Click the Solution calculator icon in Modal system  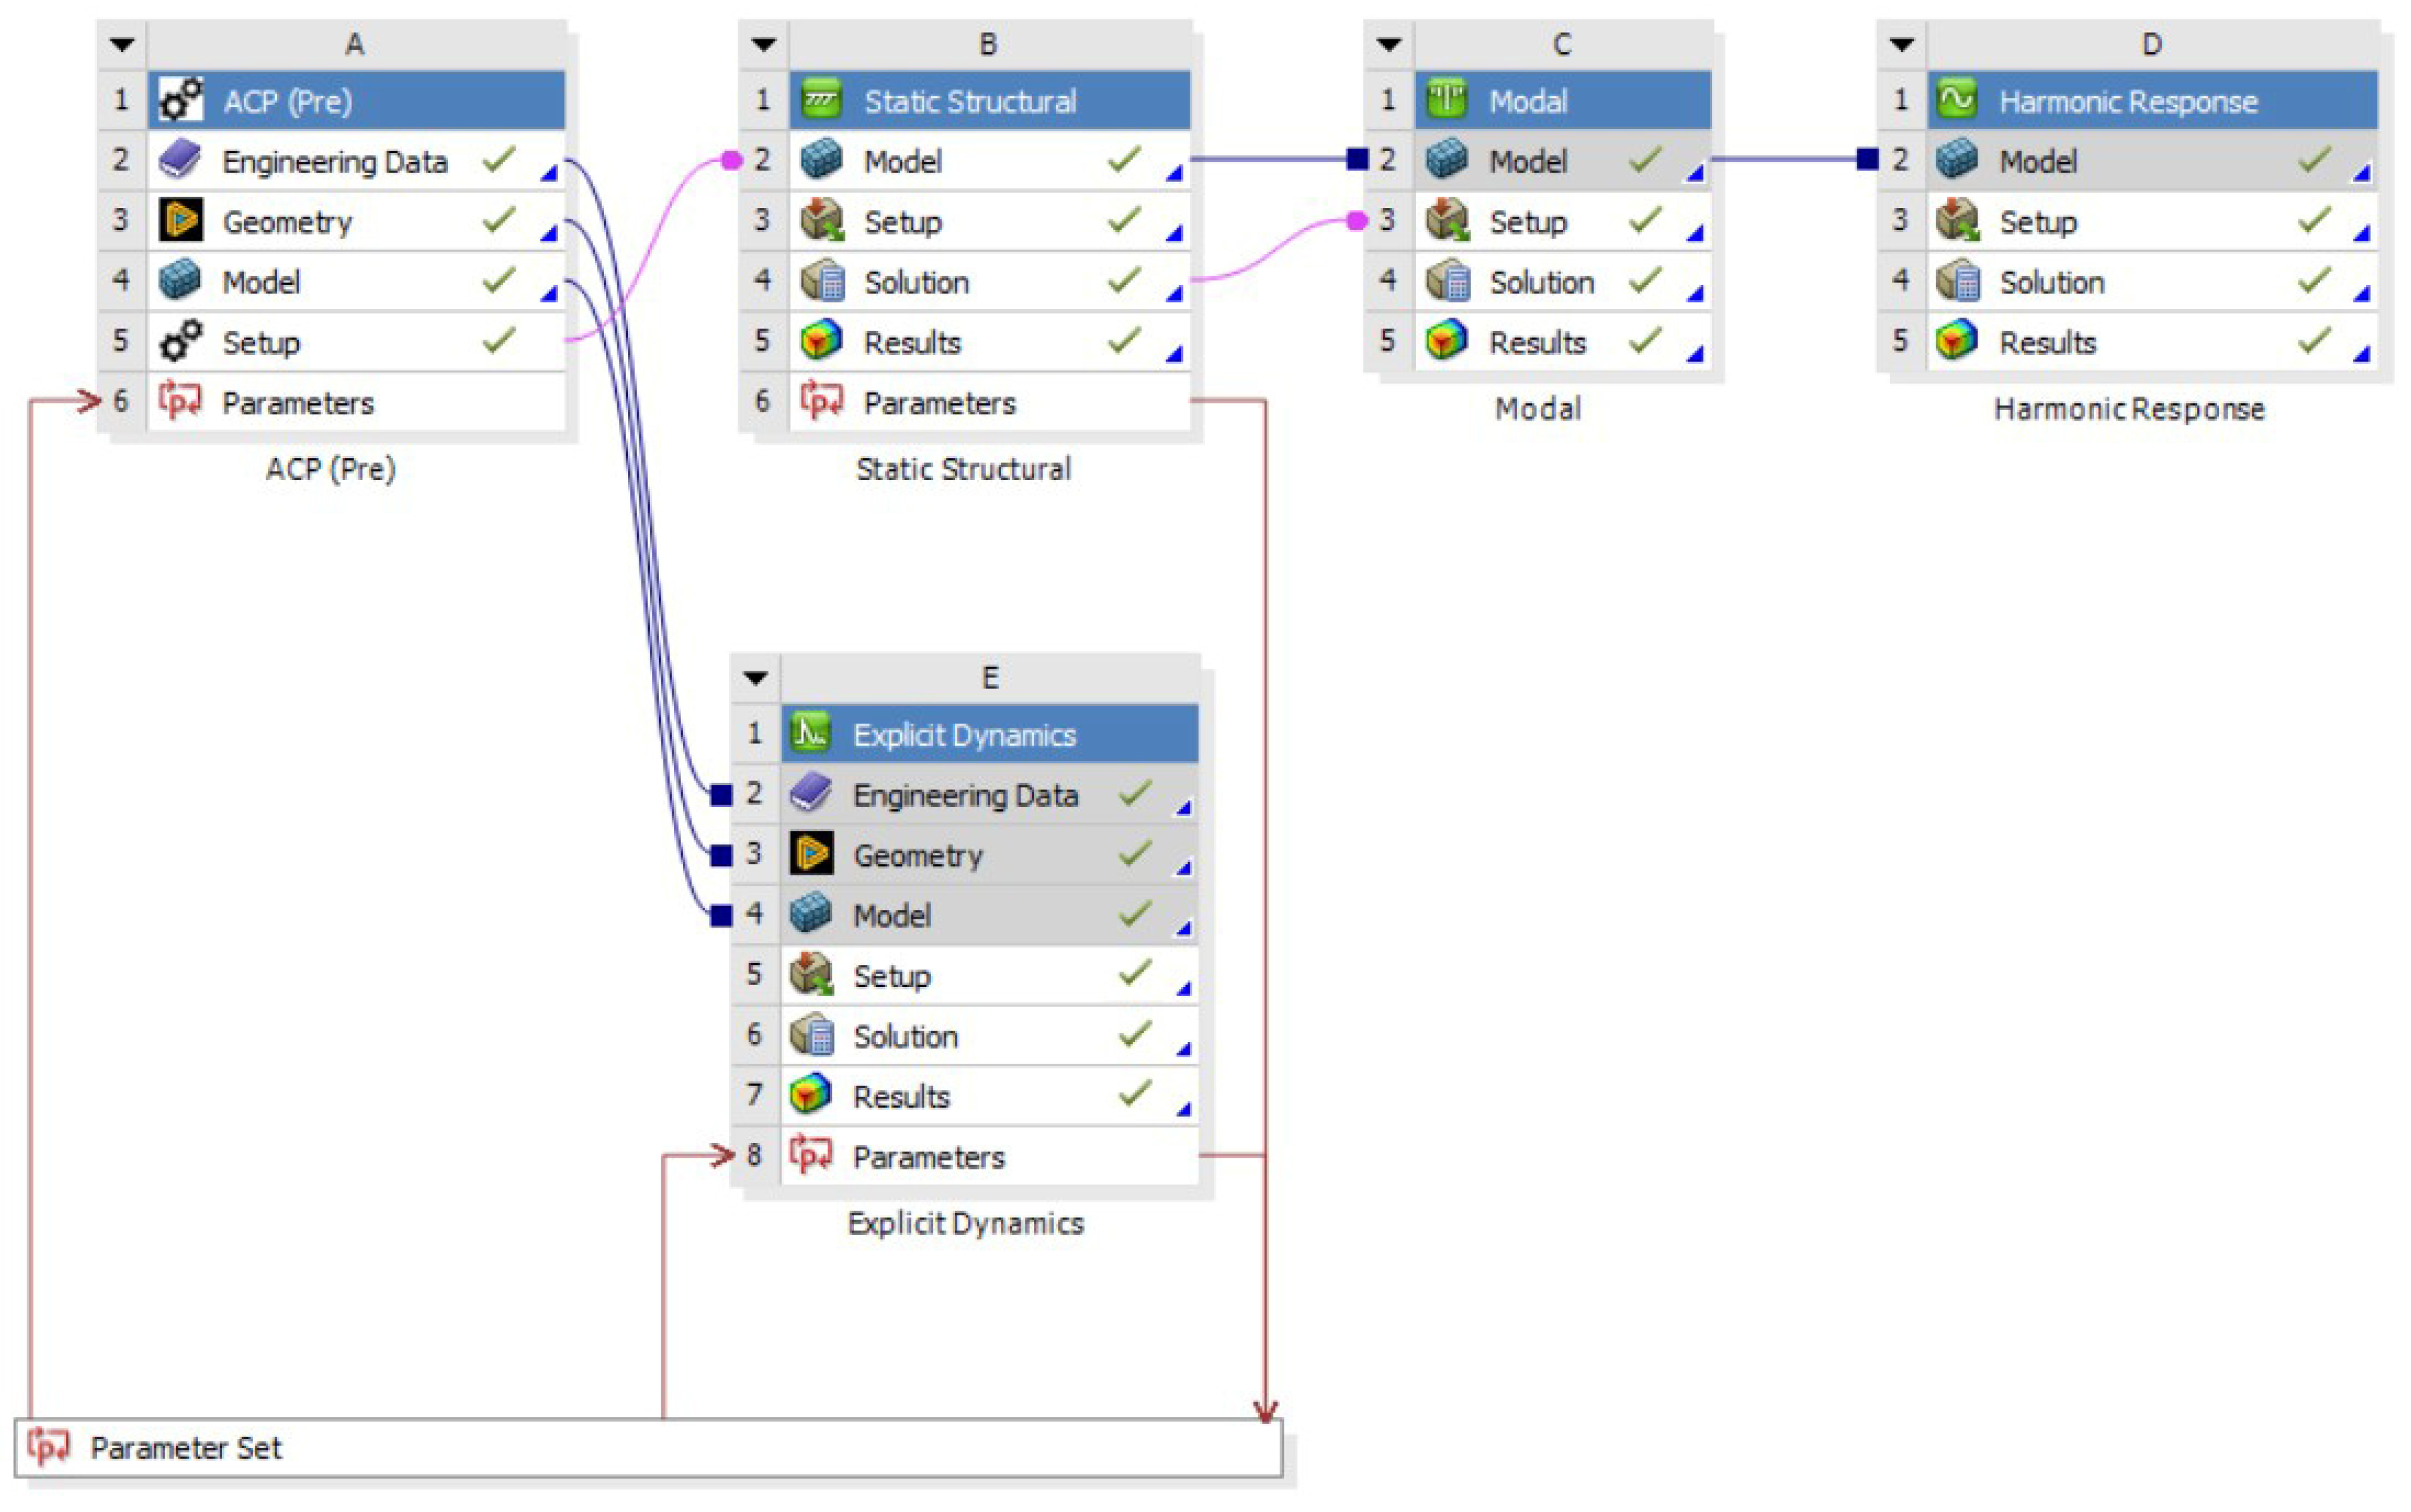point(1446,282)
